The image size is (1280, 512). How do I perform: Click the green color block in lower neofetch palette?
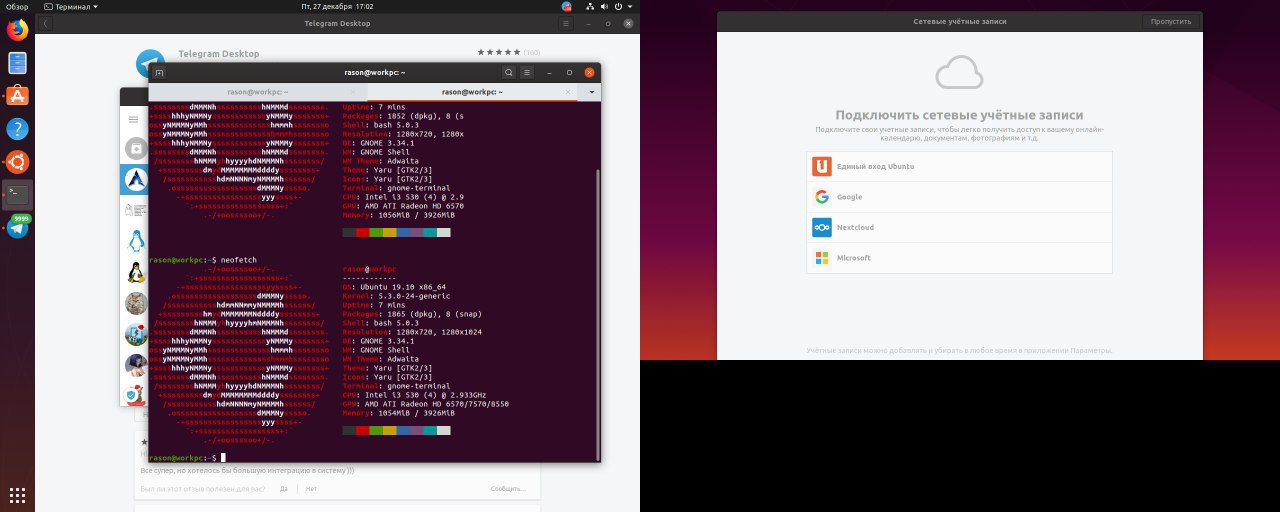[376, 430]
